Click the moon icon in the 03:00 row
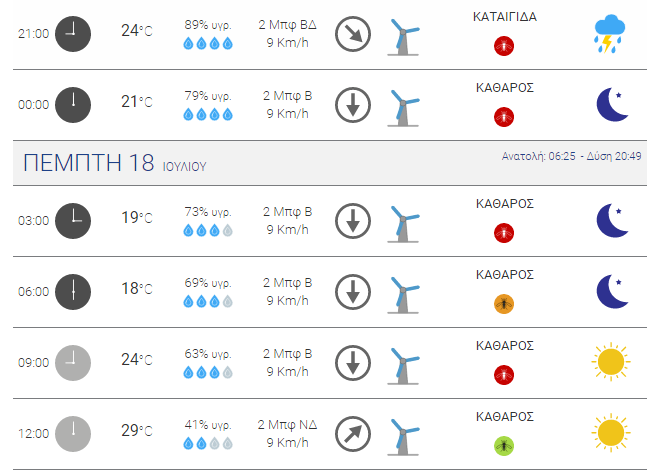The width and height of the screenshot is (670, 471). [612, 221]
